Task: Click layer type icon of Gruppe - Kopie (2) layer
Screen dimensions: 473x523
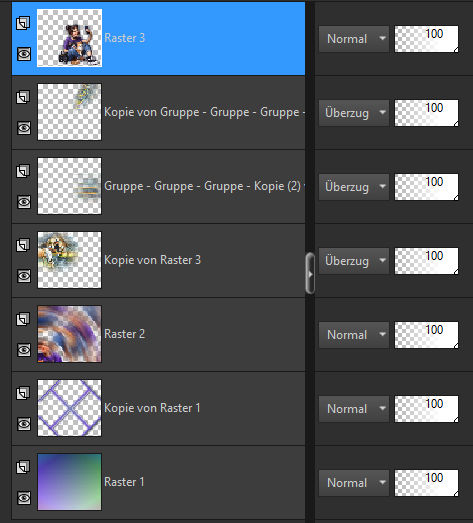Action: pyautogui.click(x=23, y=171)
